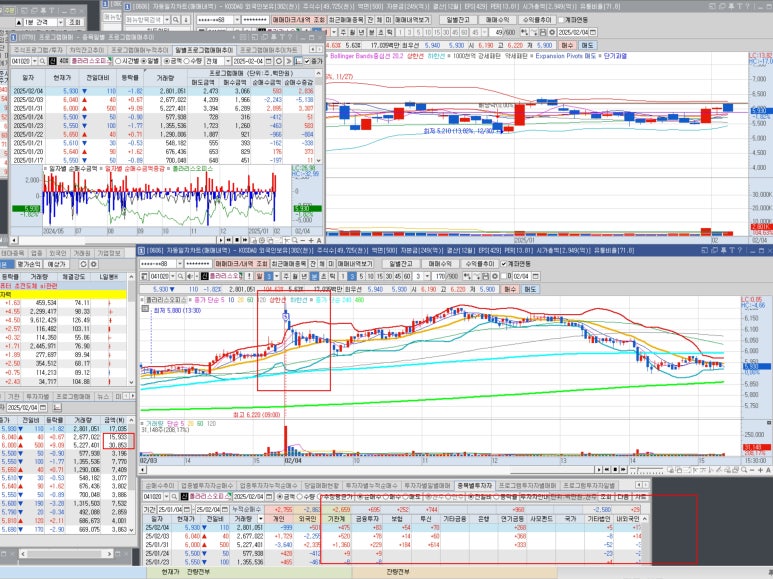Image resolution: width=773 pixels, height=579 pixels.
Task: Click the settings gear icon in upper chart toolbar
Action: [552, 32]
